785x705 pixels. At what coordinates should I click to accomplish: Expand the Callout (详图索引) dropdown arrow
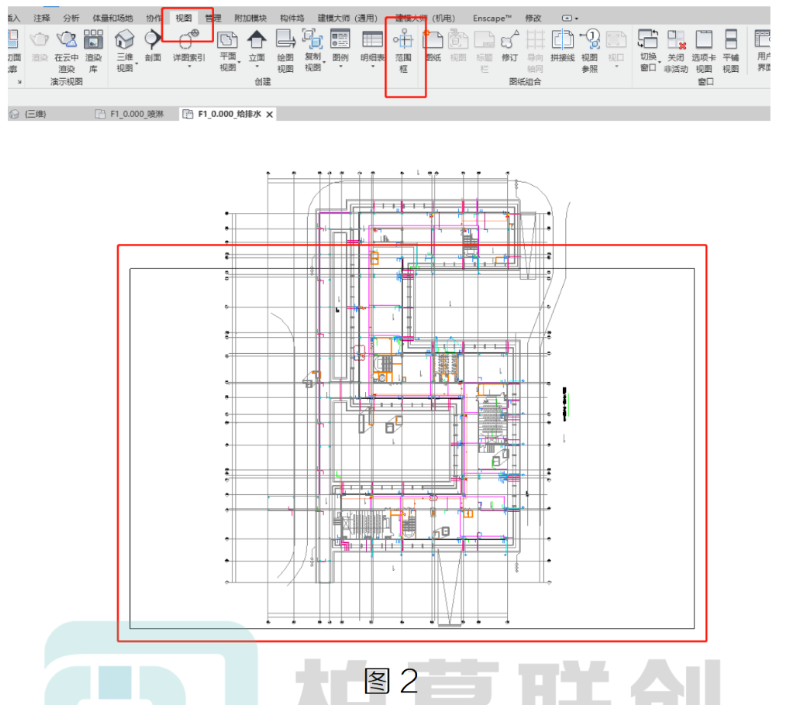[x=189, y=66]
